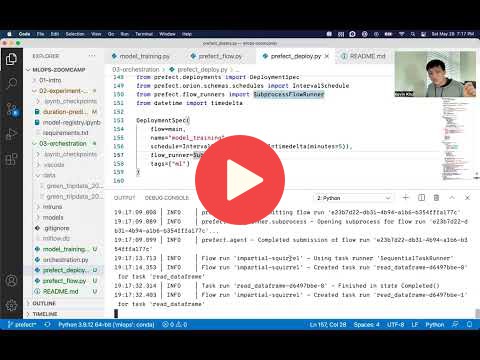
Task: Open Wi-Fi status in menu bar
Action: 402,34
